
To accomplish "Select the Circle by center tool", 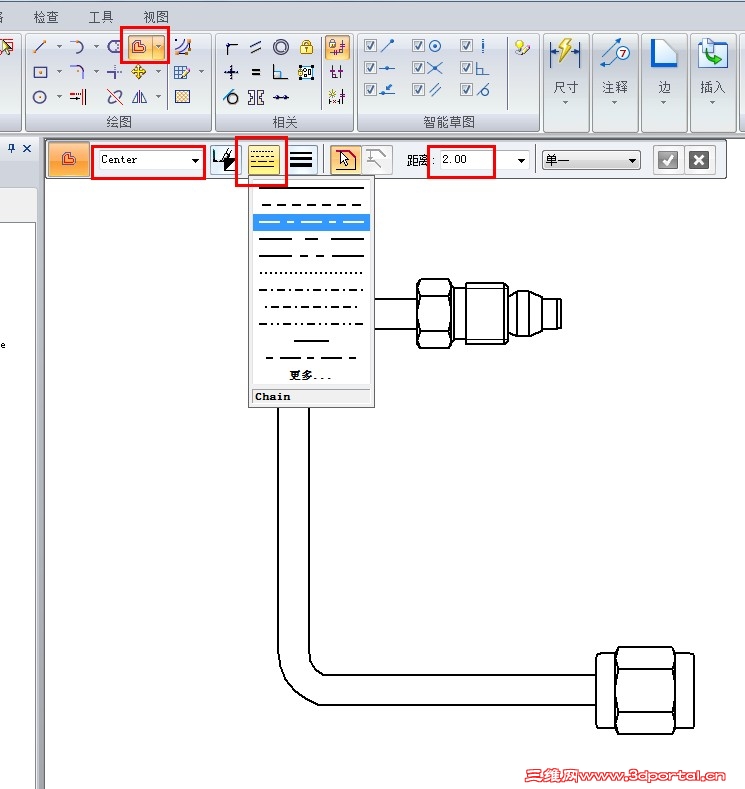I will pos(40,97).
